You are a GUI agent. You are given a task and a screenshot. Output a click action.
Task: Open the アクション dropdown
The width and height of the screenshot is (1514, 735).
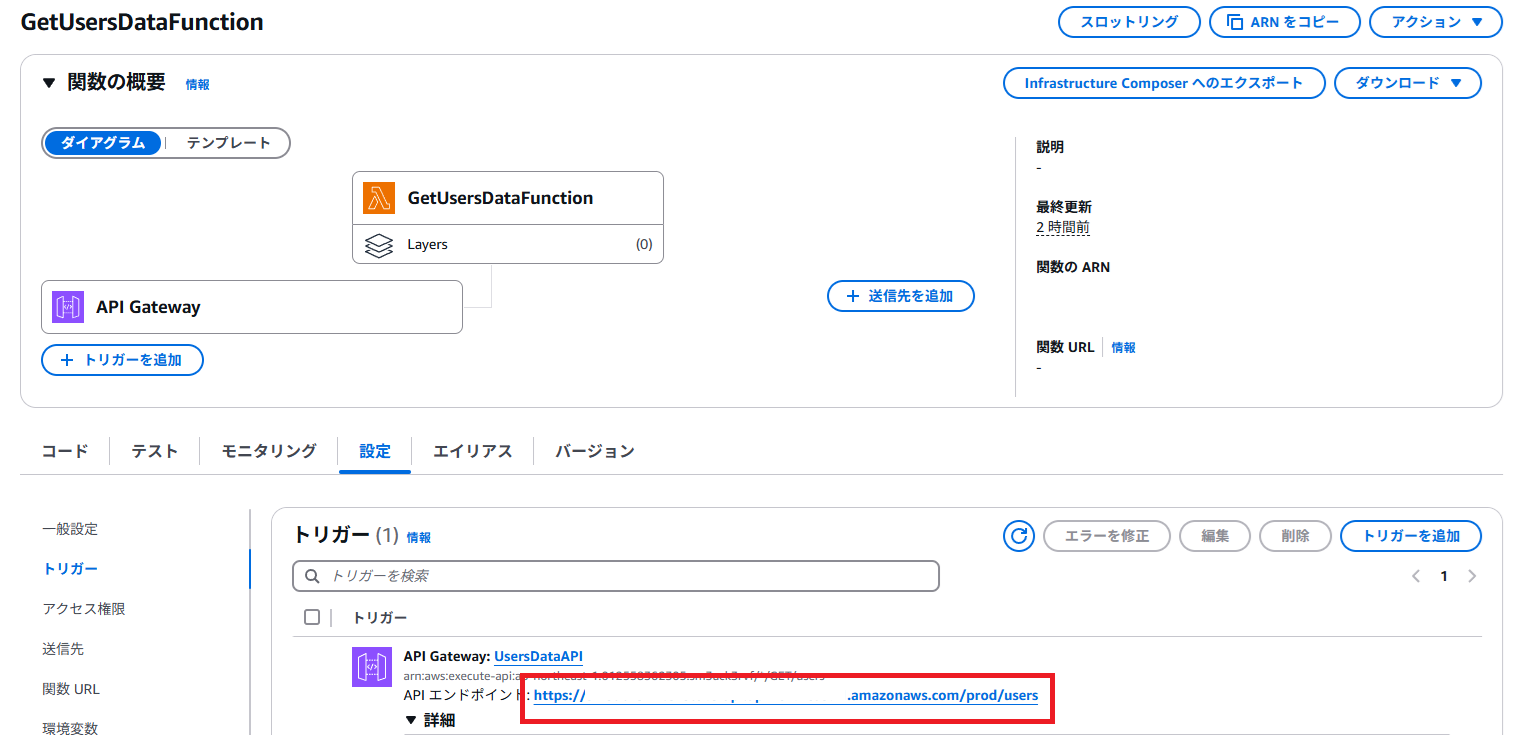(1435, 22)
